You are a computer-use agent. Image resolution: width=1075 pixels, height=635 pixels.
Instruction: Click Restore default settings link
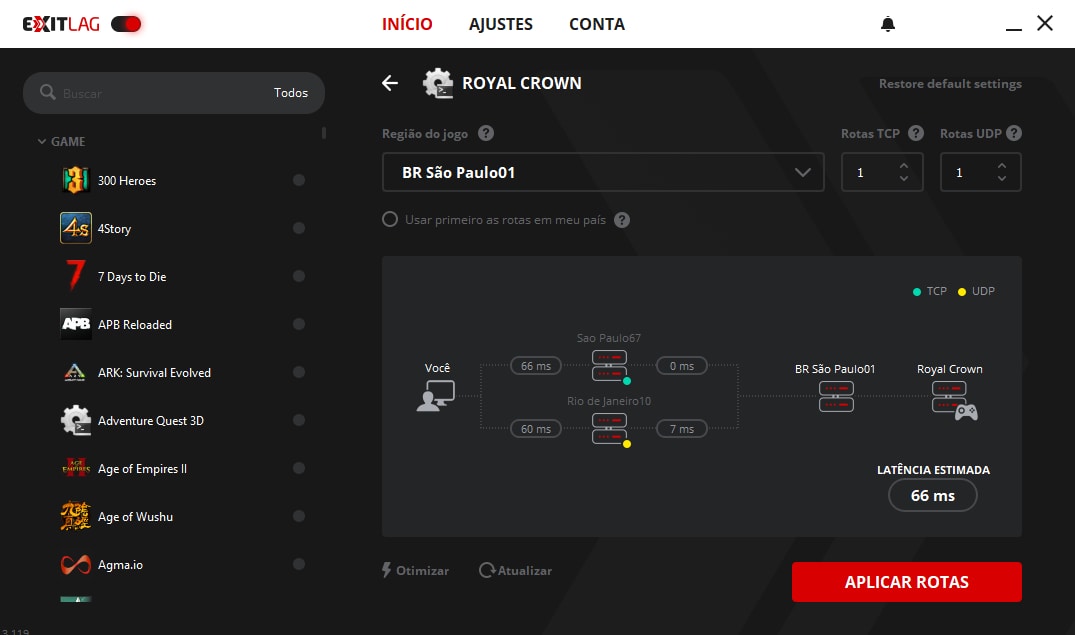click(x=950, y=84)
